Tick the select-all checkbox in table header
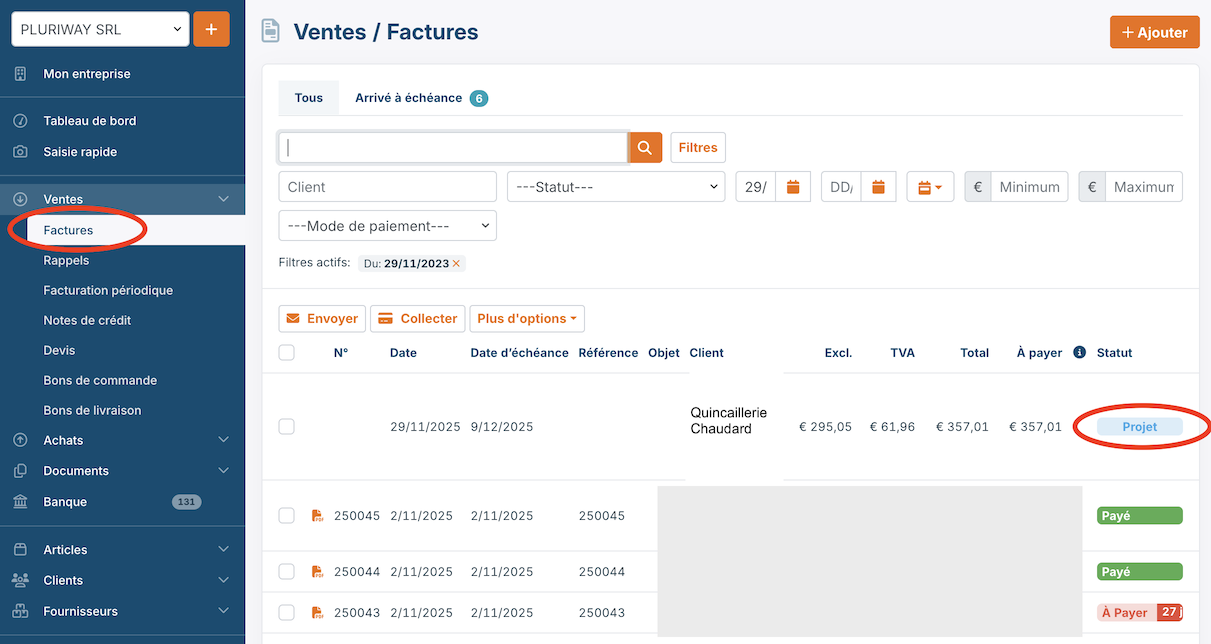Viewport: 1211px width, 644px height. click(287, 353)
